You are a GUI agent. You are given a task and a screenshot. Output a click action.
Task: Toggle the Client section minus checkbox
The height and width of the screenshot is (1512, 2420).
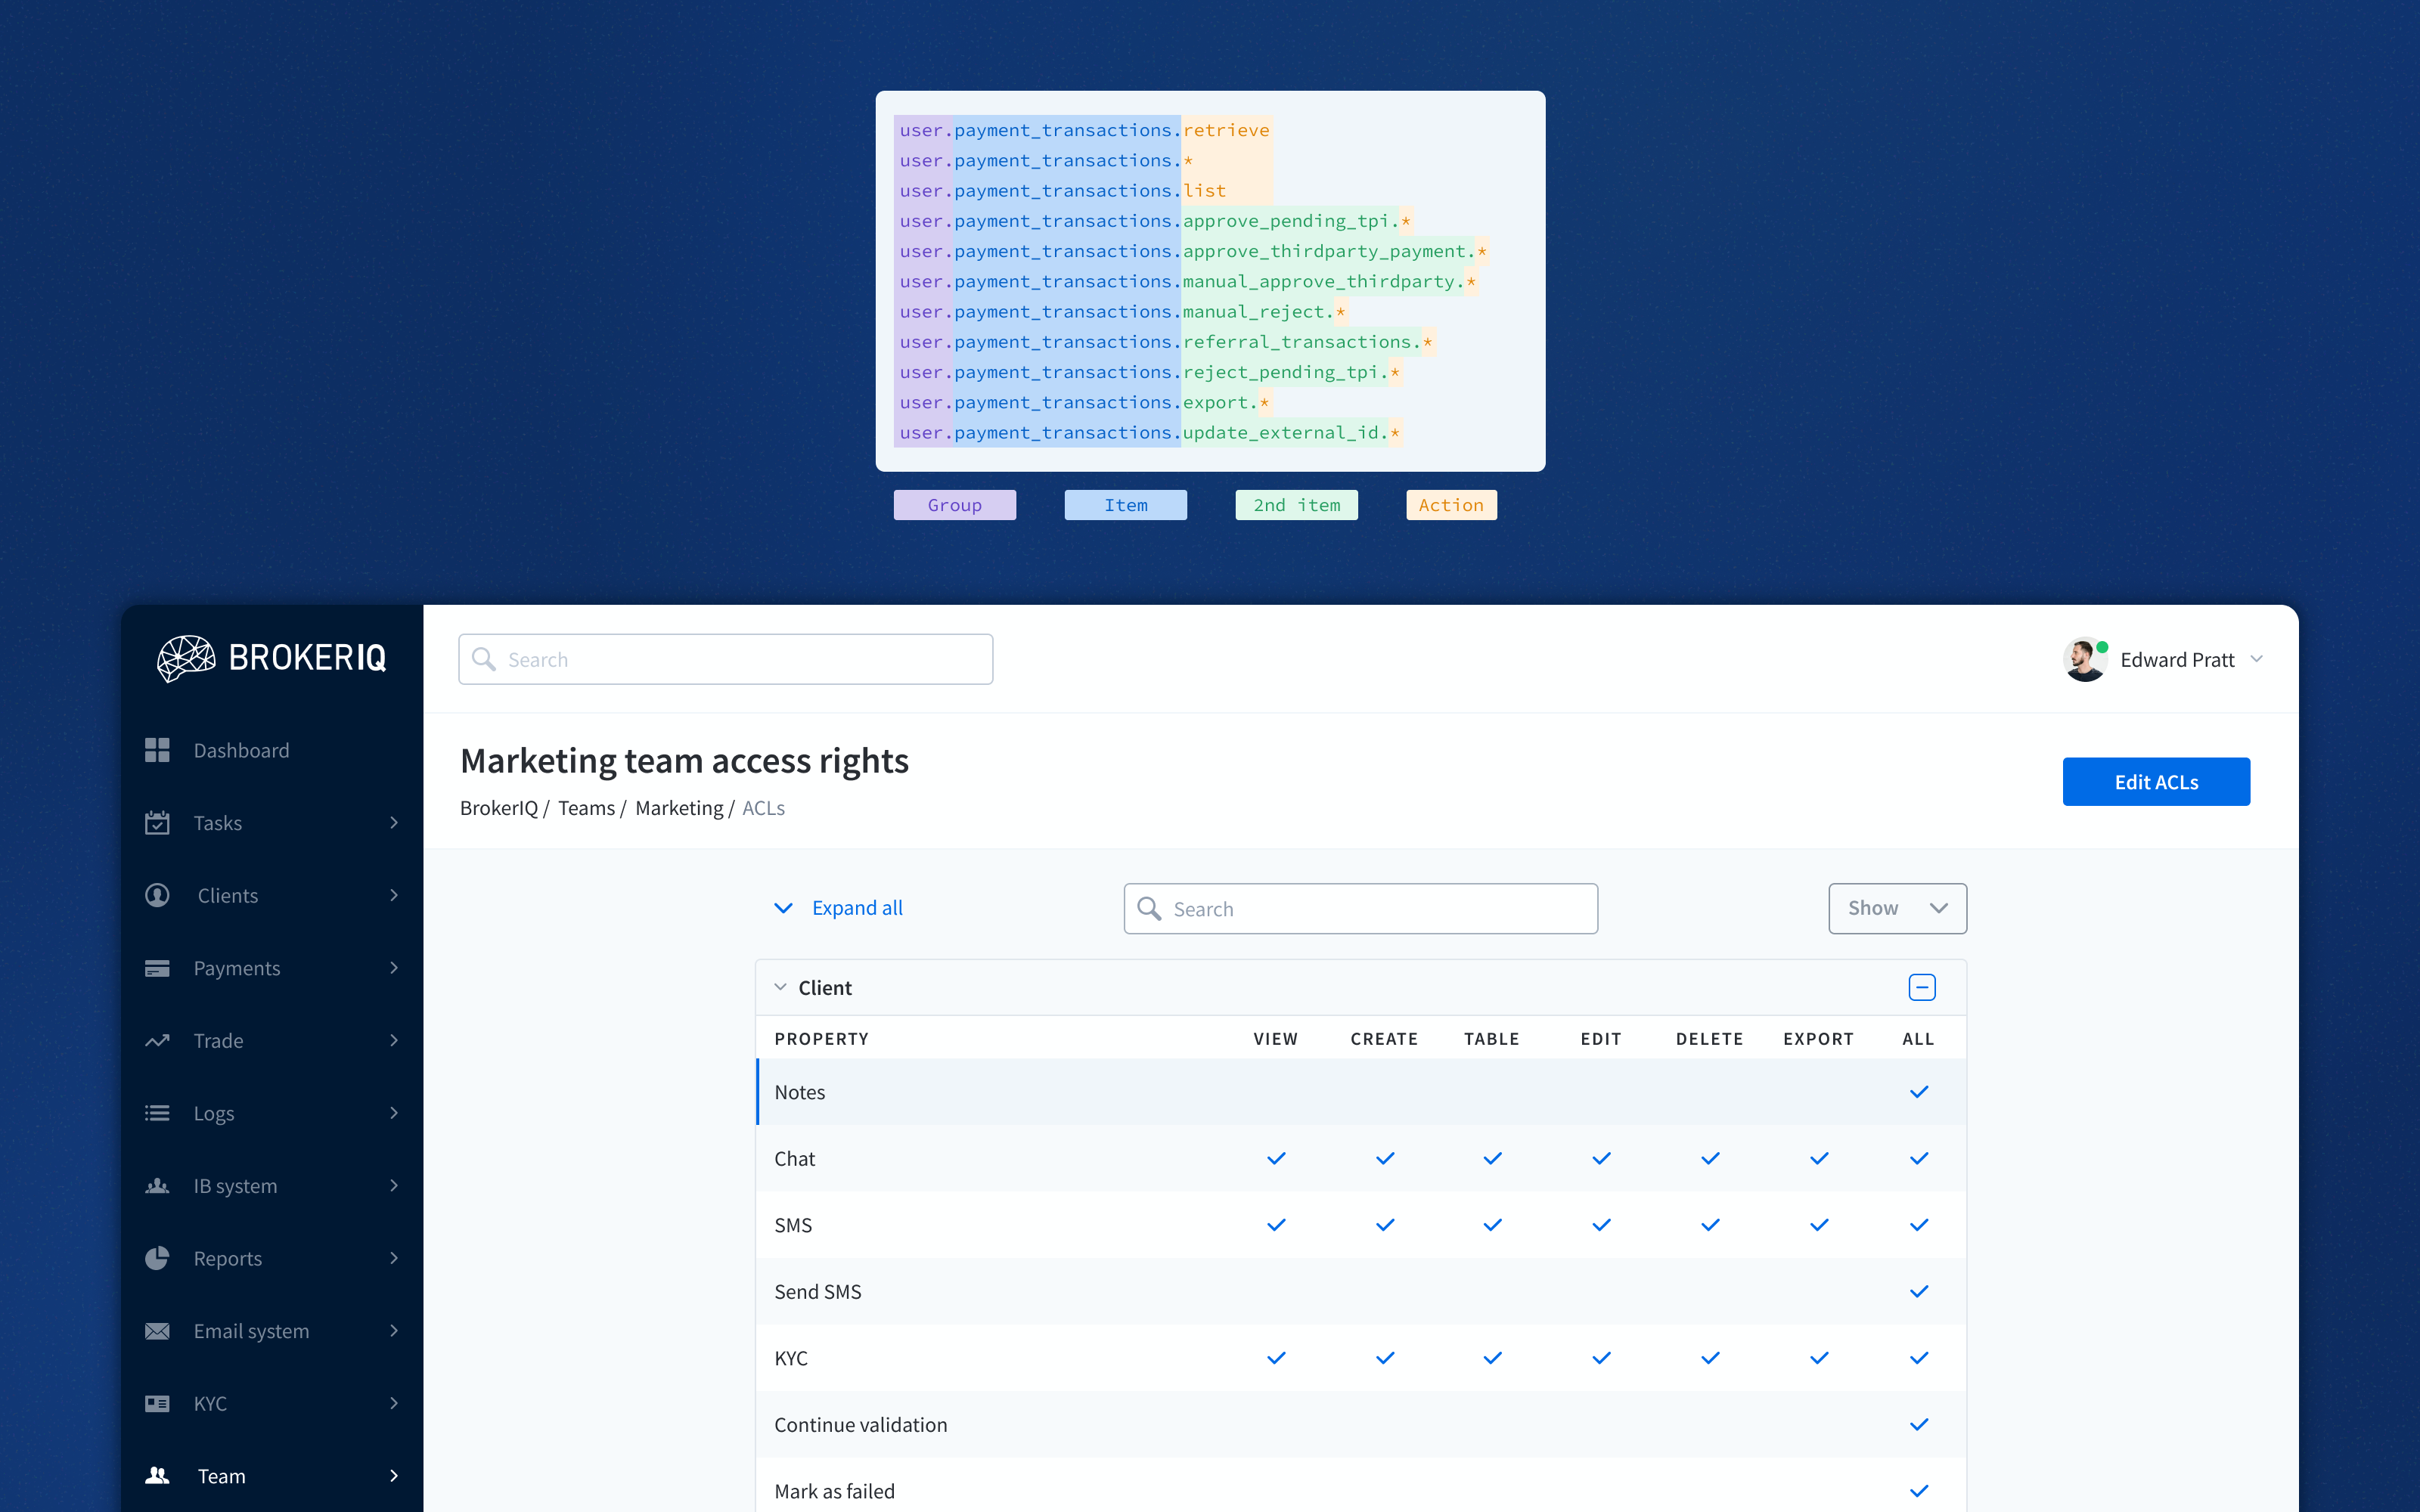[x=1921, y=987]
